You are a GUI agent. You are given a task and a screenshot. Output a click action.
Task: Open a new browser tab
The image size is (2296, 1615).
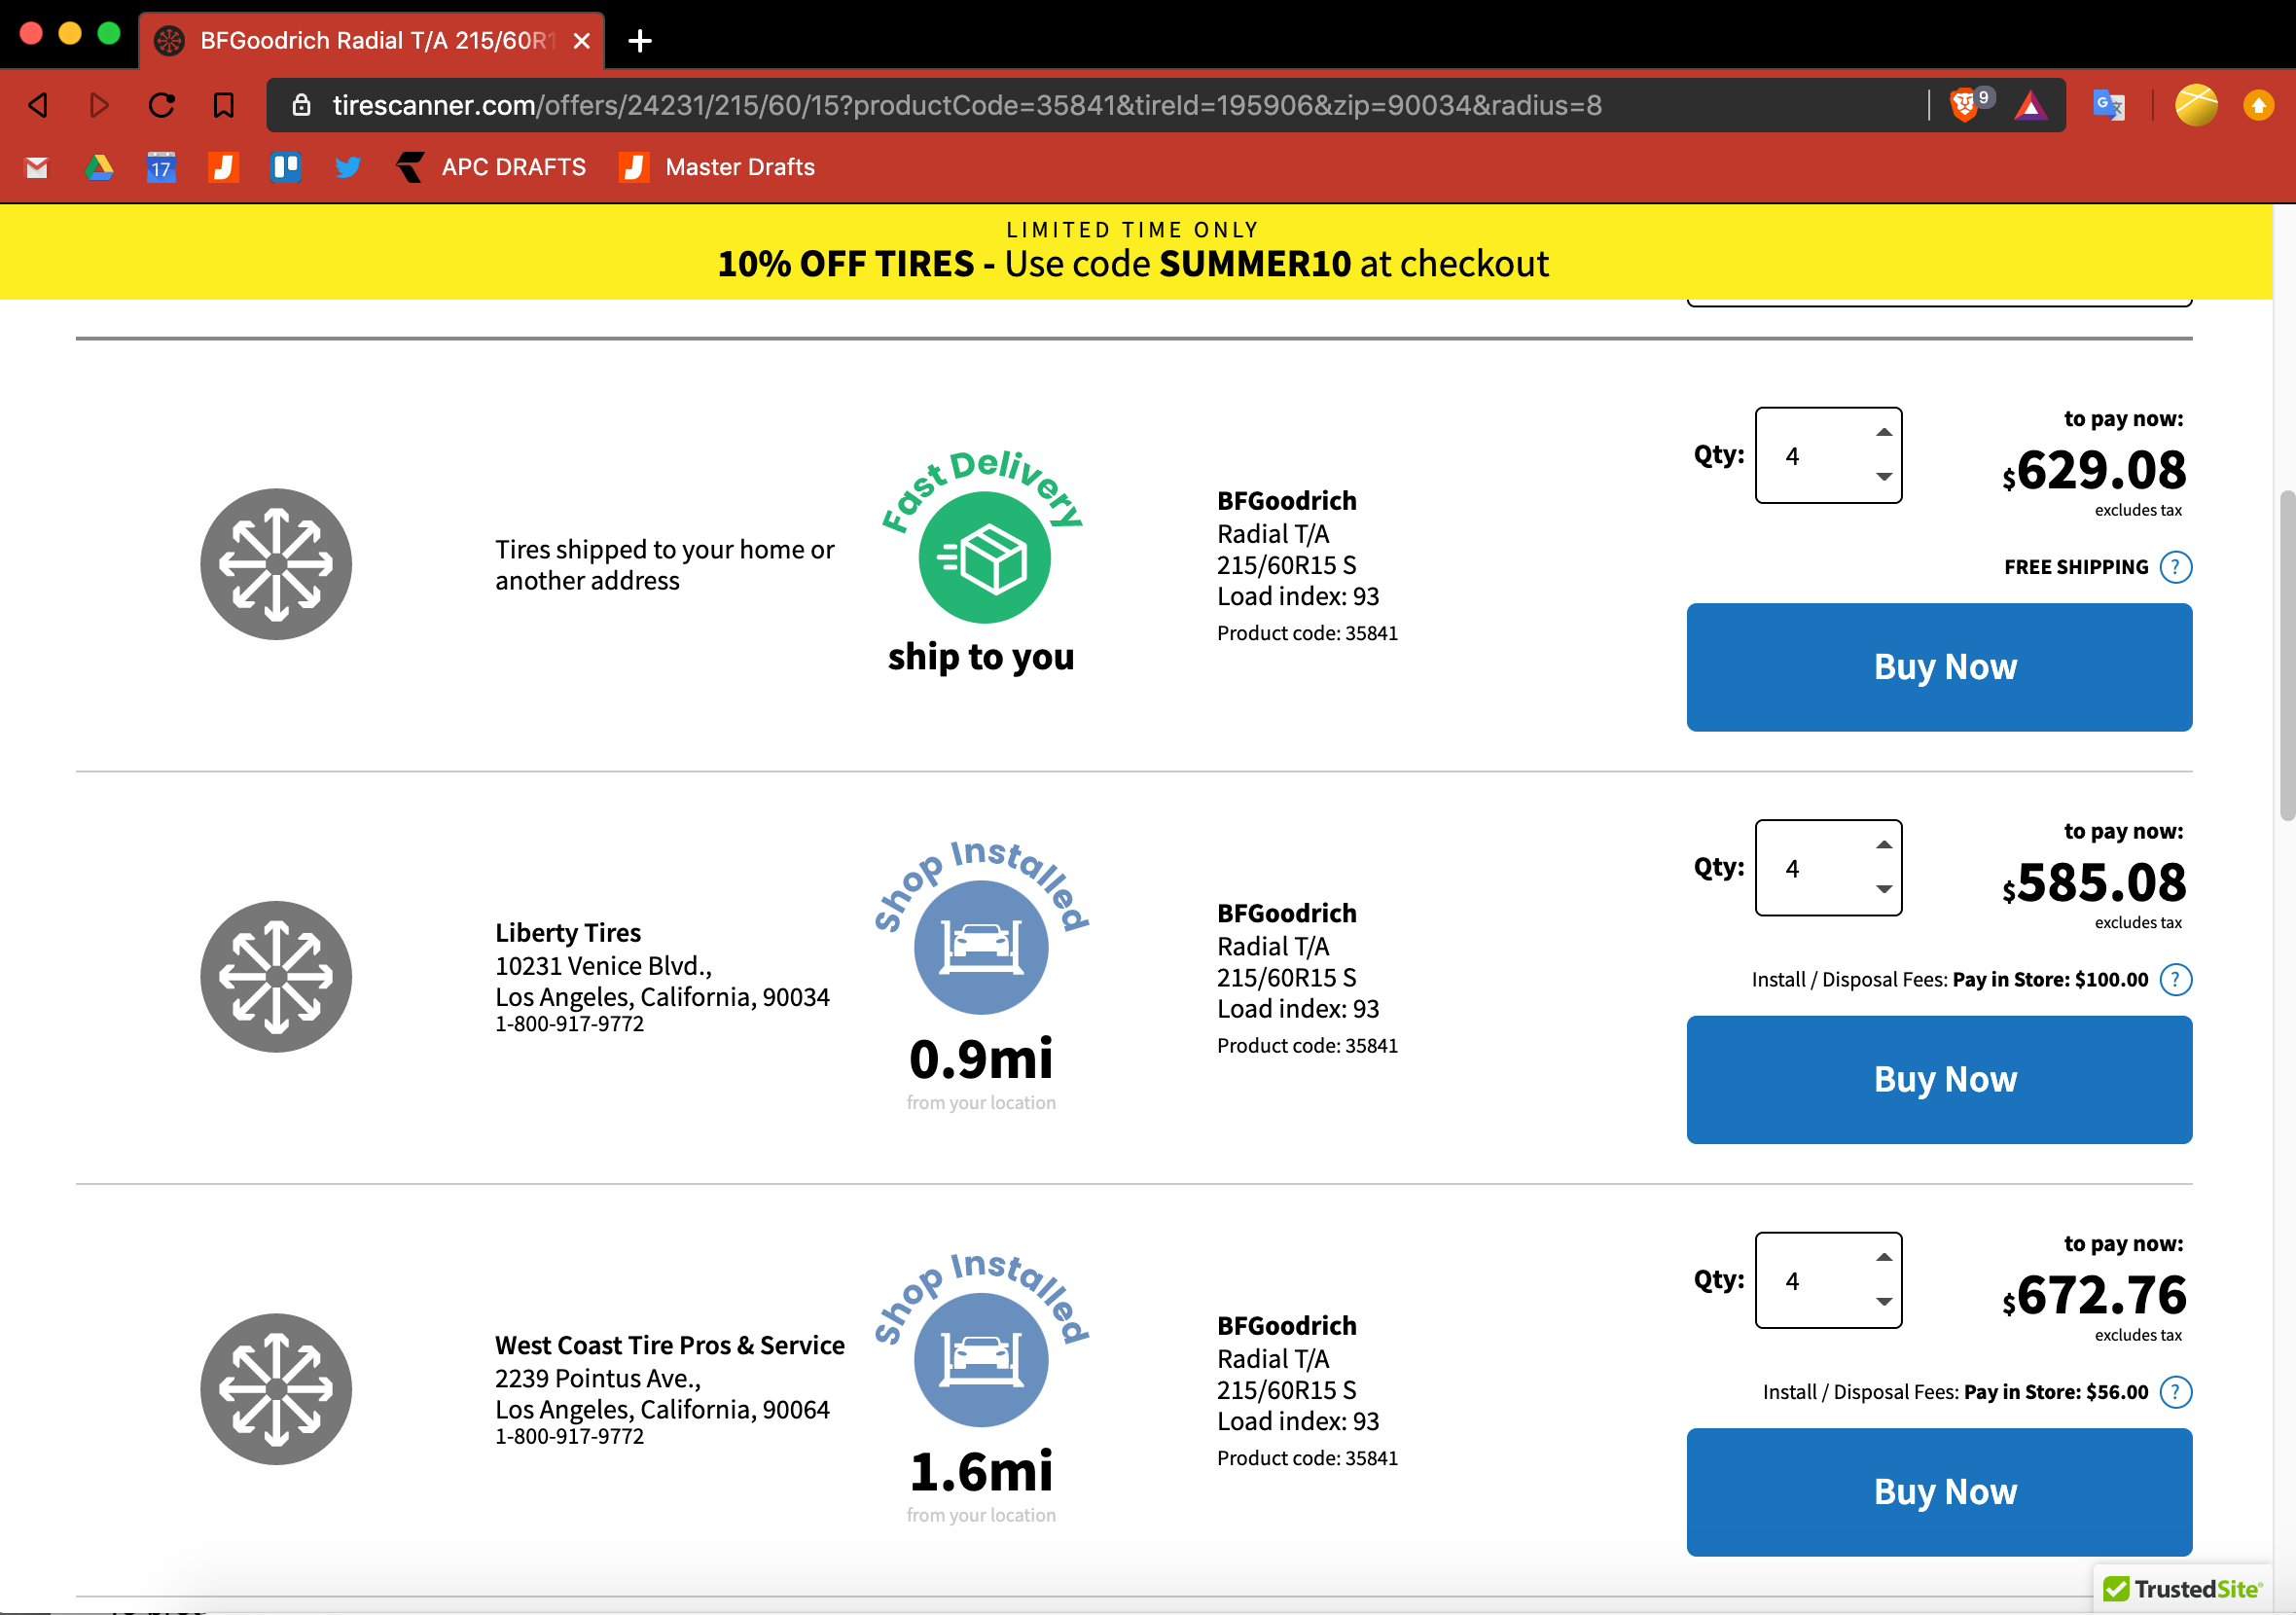coord(640,41)
